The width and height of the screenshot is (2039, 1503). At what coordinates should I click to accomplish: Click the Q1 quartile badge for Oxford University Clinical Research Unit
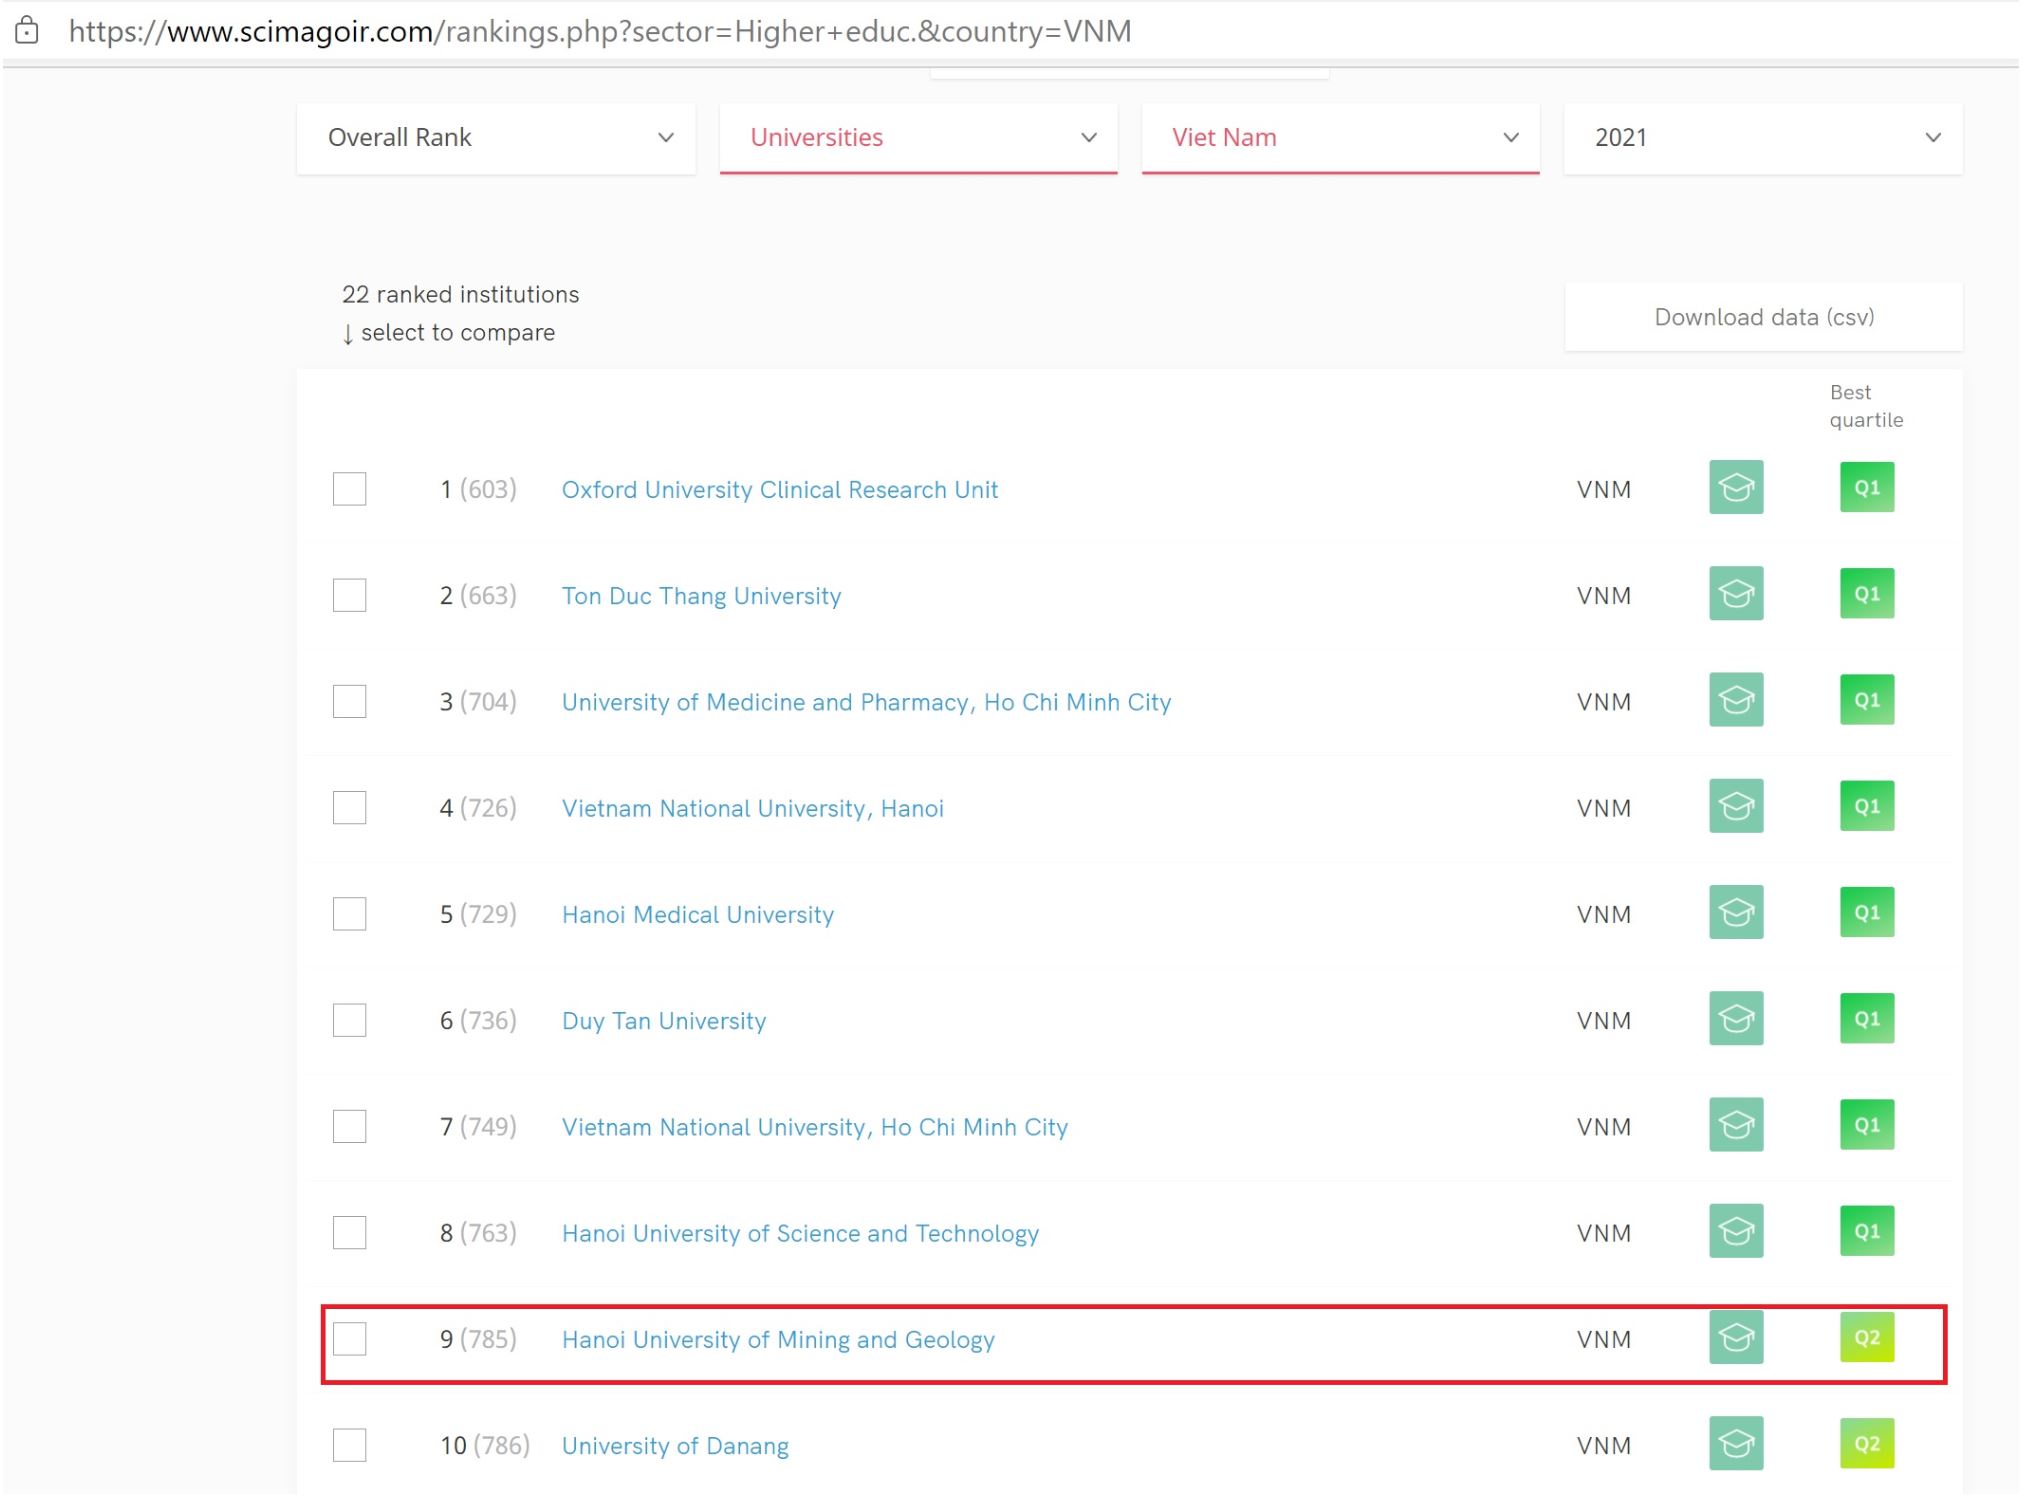point(1867,487)
